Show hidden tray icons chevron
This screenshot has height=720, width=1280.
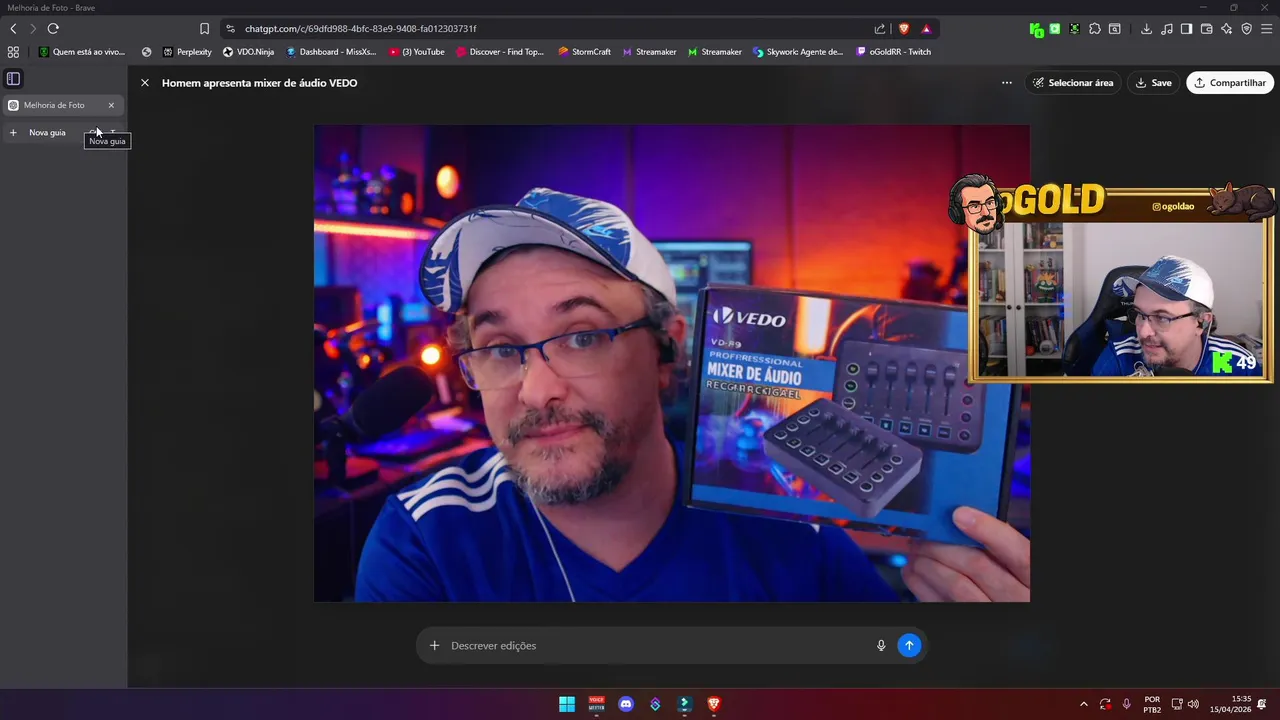[1083, 704]
